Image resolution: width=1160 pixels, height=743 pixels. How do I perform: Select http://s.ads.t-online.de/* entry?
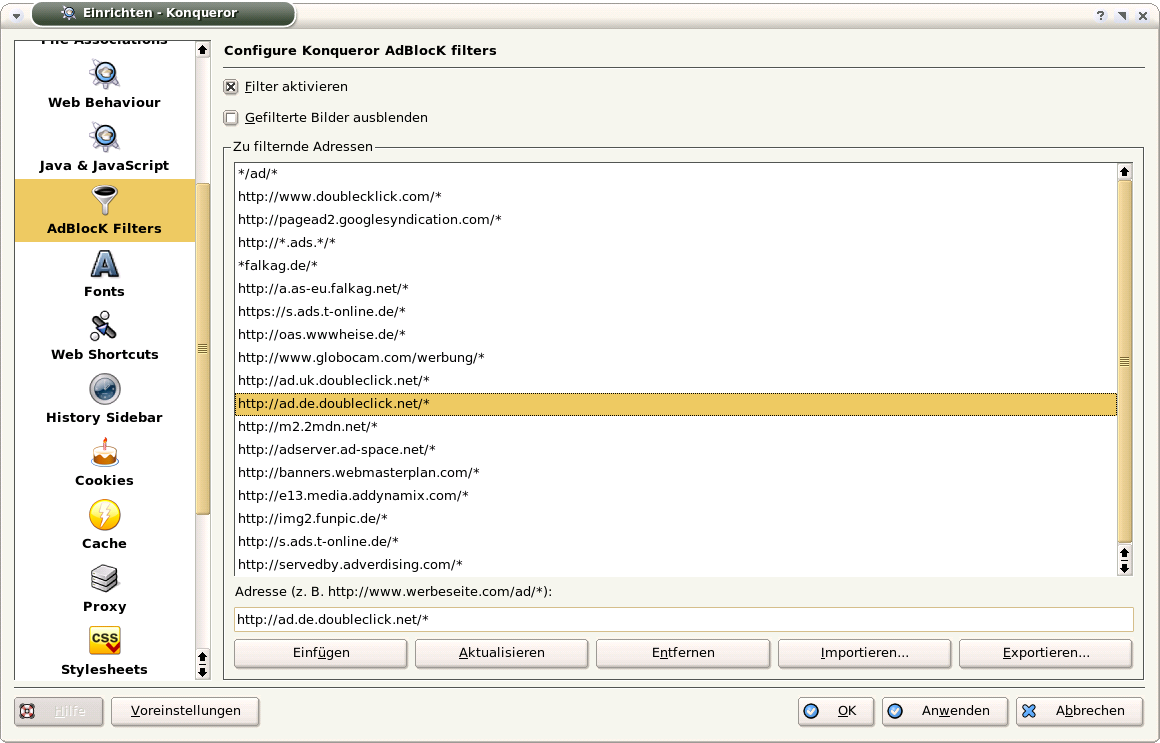675,542
